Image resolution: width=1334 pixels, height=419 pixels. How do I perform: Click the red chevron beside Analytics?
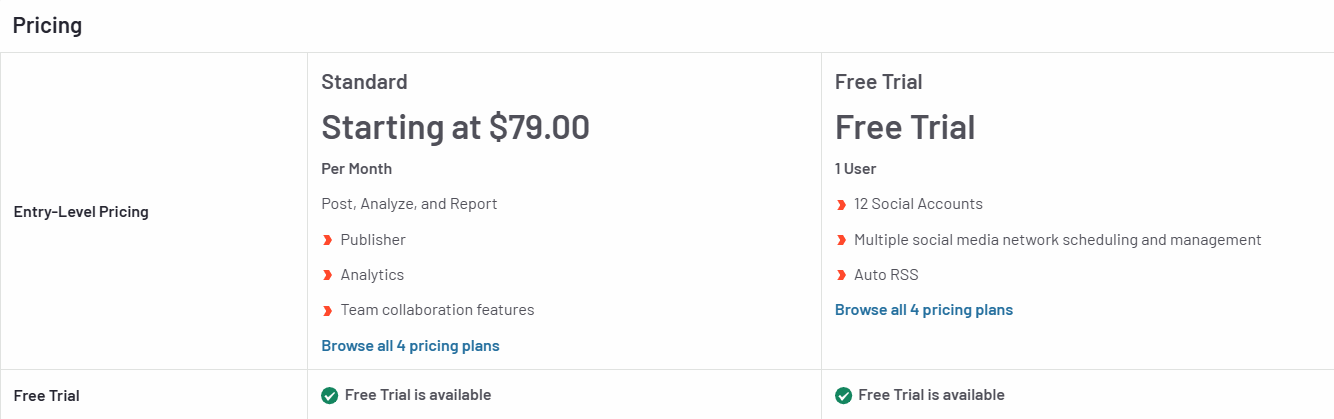327,275
